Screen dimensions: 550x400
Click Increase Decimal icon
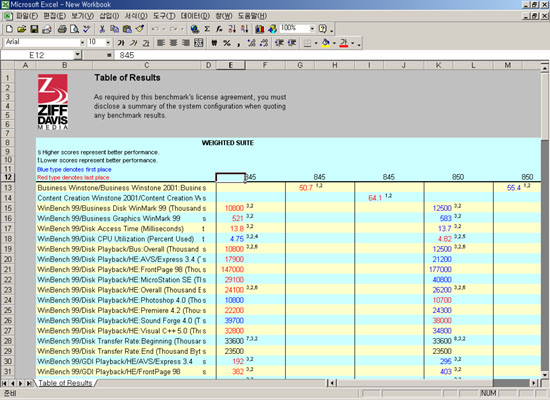click(251, 43)
